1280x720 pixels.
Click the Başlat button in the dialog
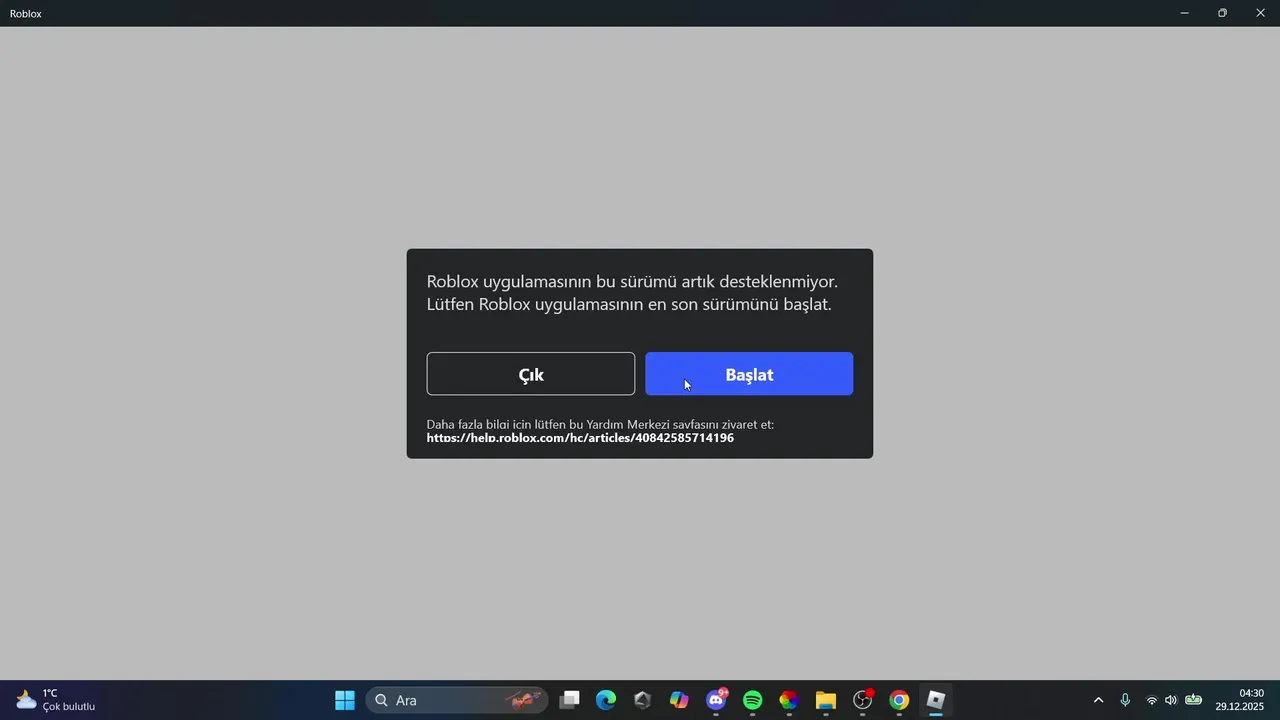[749, 374]
